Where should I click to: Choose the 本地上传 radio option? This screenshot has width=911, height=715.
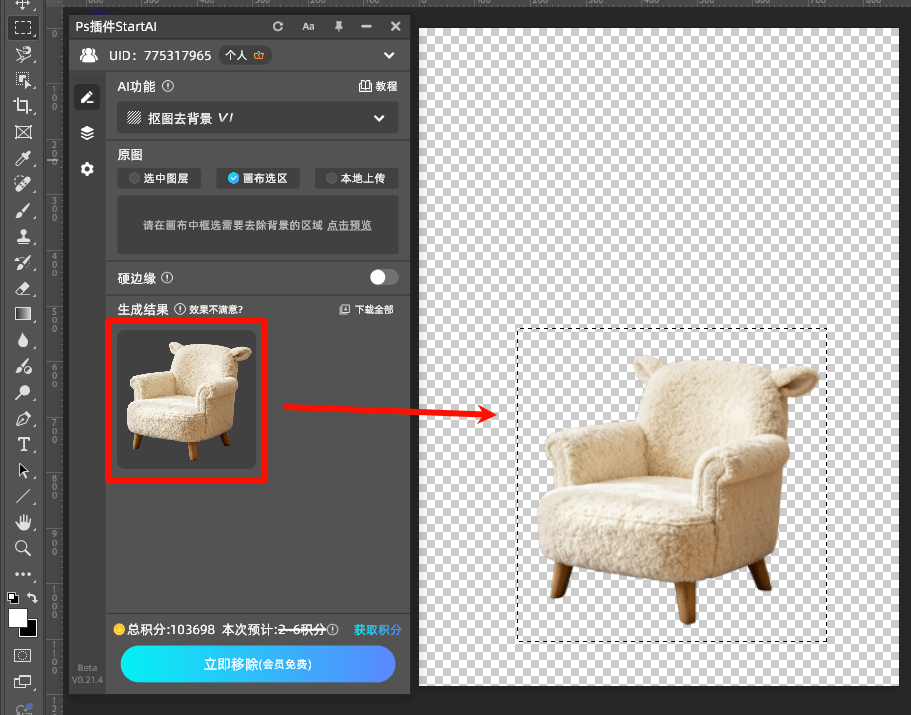[x=356, y=178]
